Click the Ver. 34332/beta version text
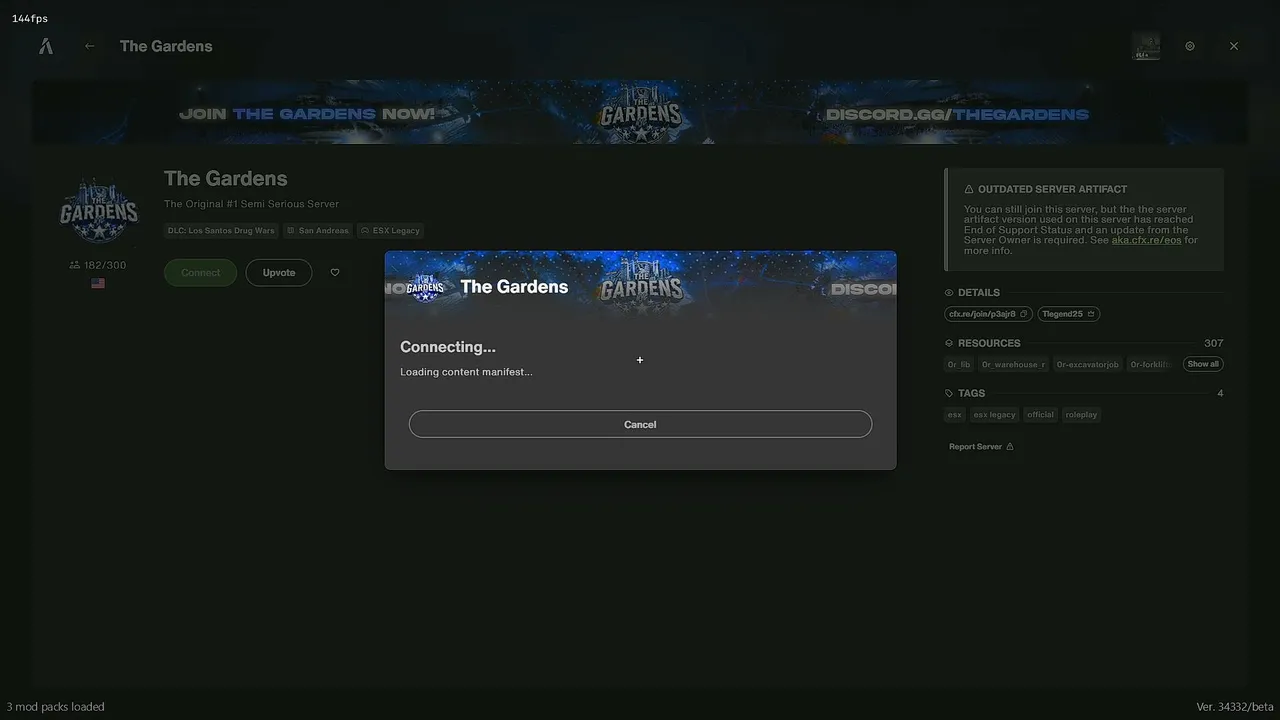The image size is (1280, 720). click(x=1235, y=707)
